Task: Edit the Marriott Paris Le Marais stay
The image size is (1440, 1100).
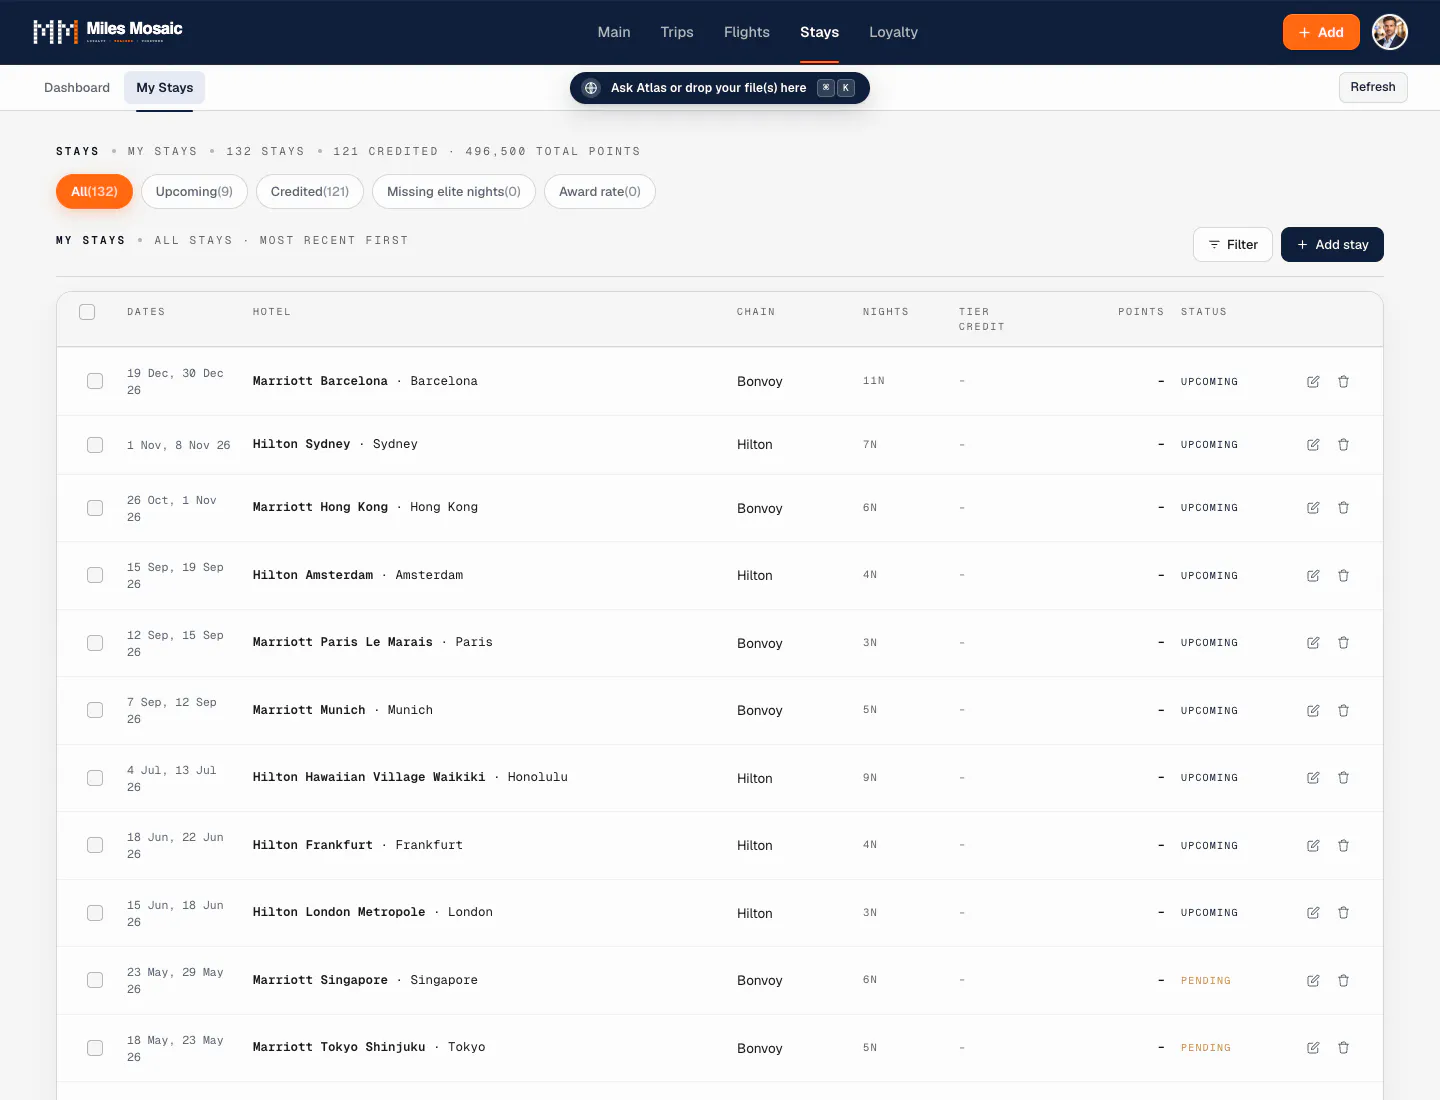Action: pos(1313,643)
